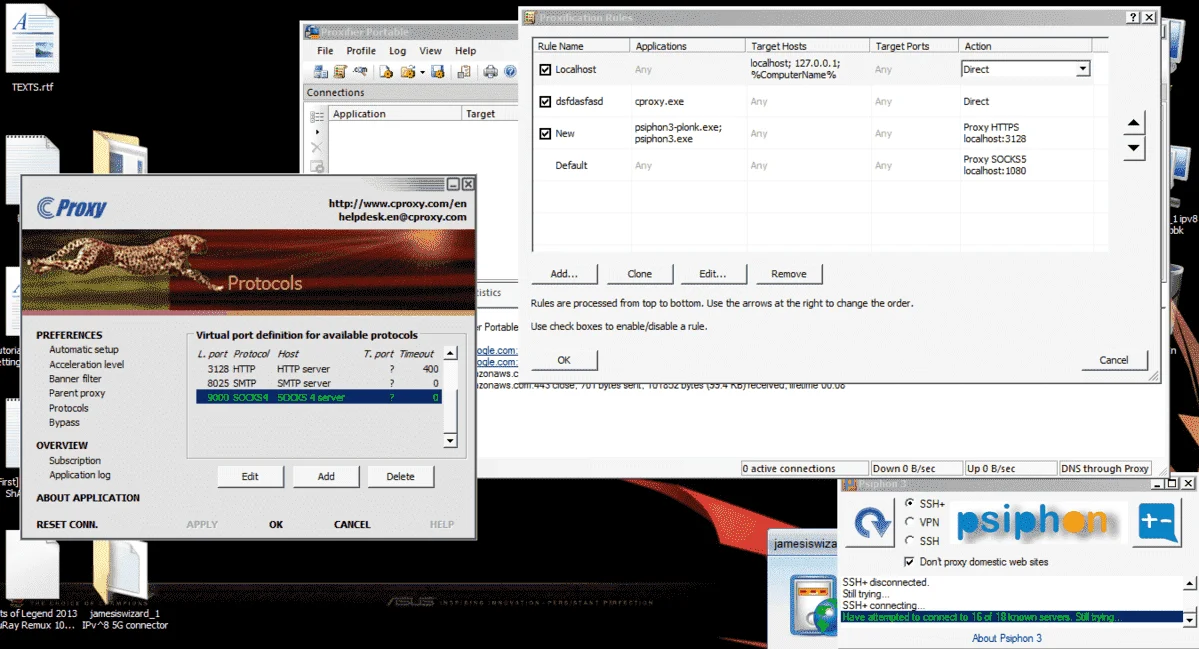Open the TEXTS.rtf desktop file

pyautogui.click(x=33, y=47)
